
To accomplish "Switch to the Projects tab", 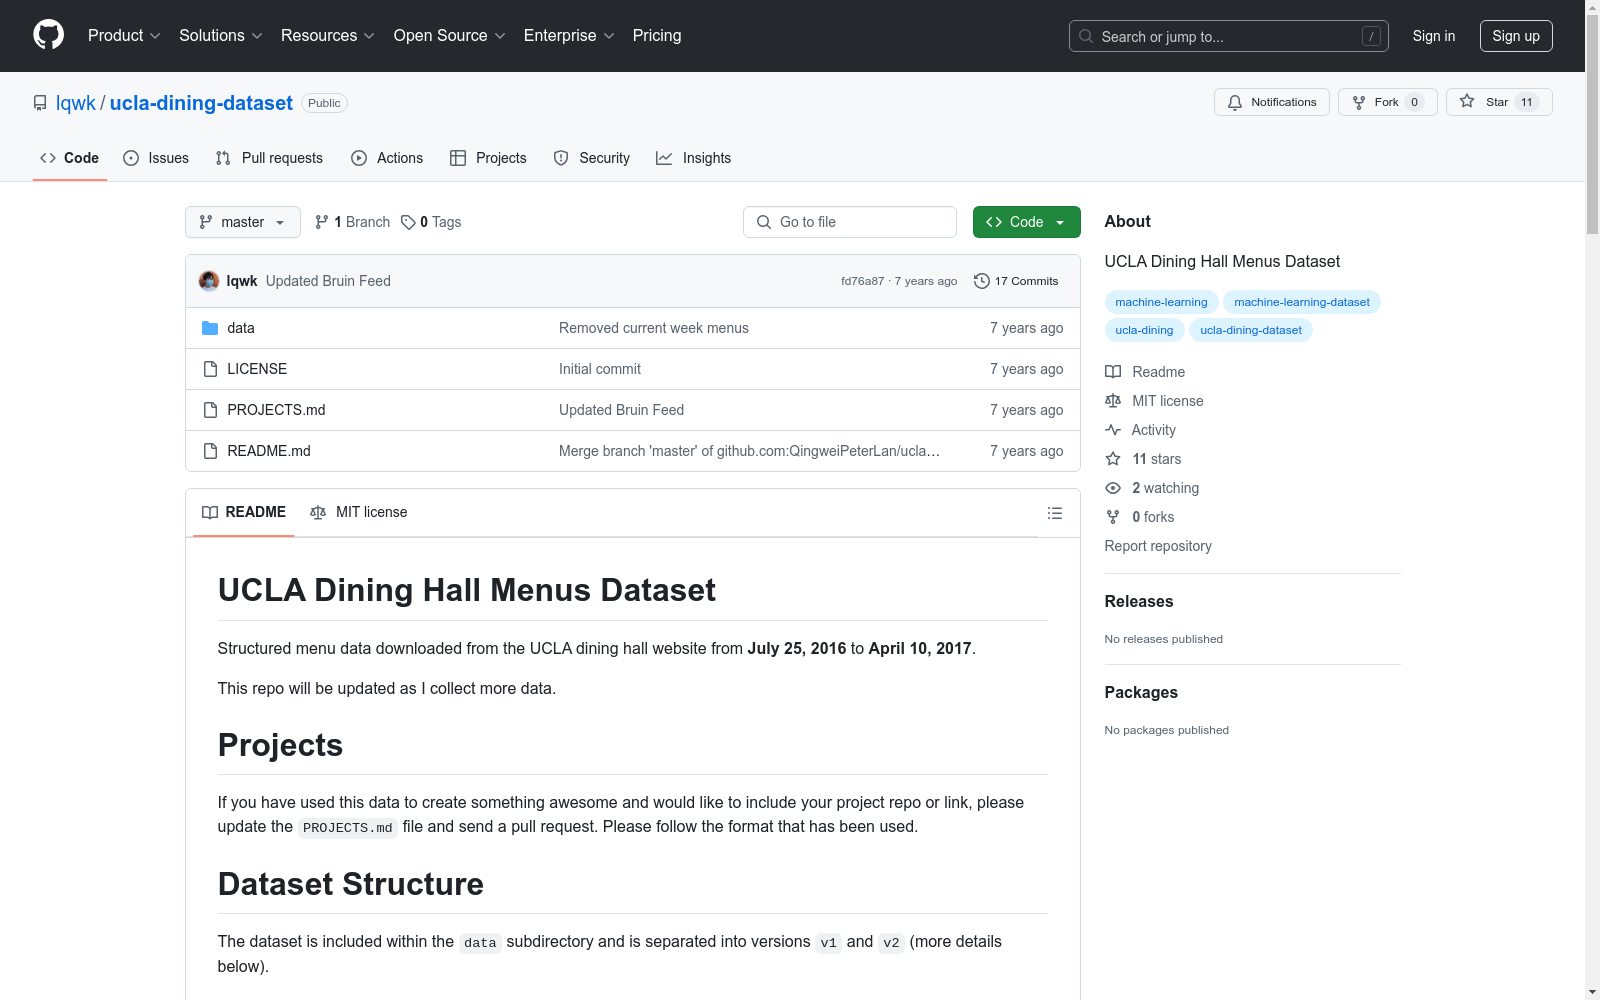I will coord(488,158).
